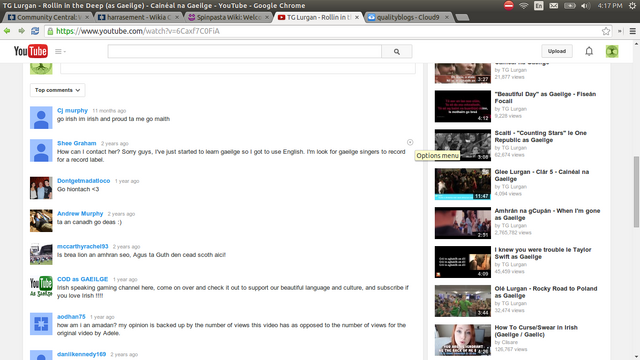
Task: Open the YouTube guide menu icon
Action: click(x=60, y=51)
